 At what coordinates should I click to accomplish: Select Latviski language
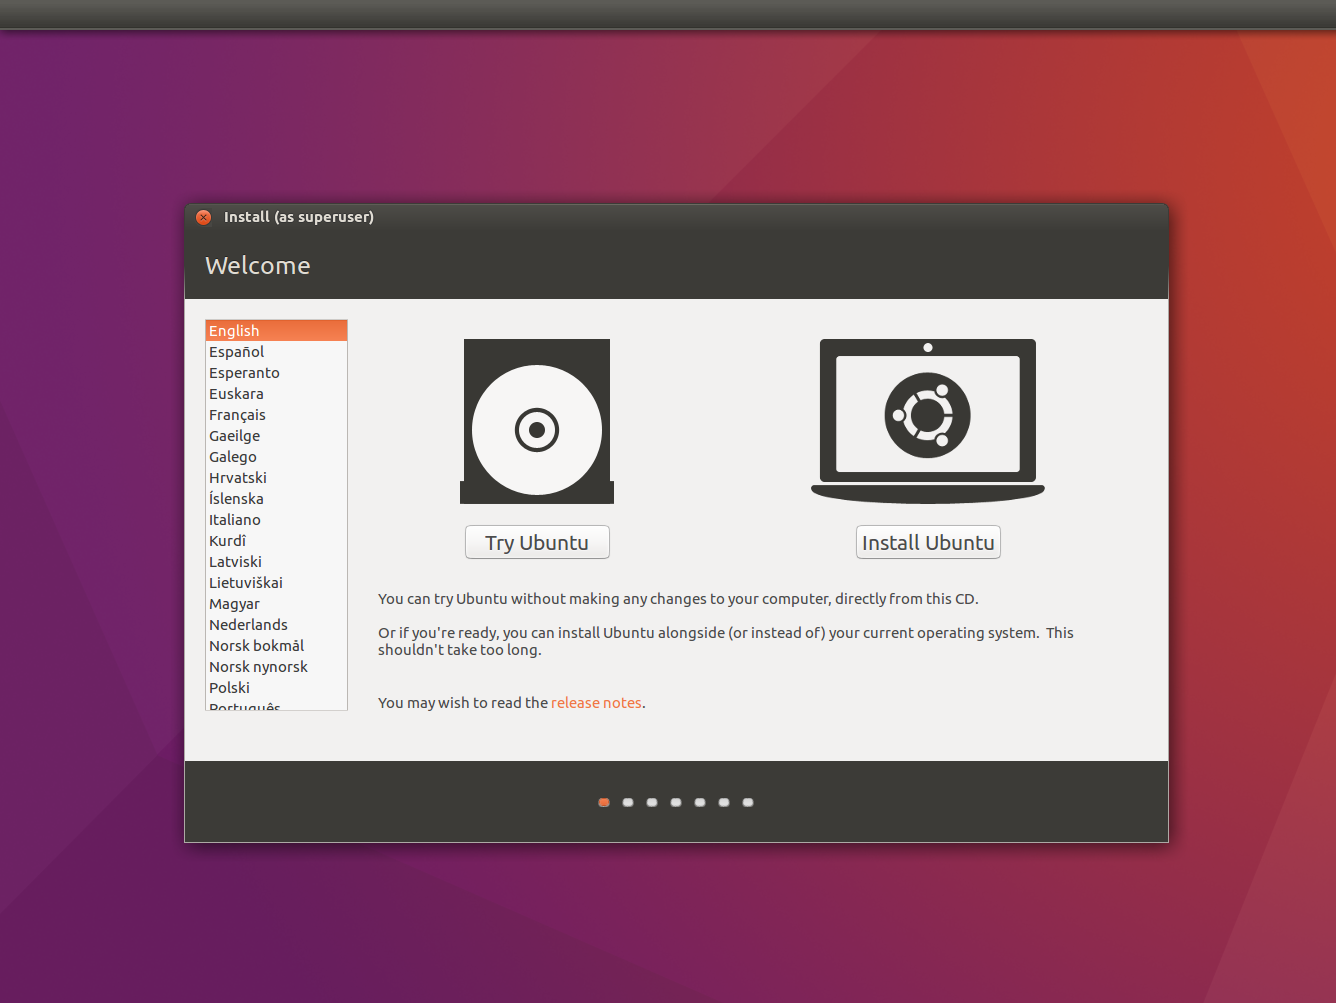tap(276, 562)
